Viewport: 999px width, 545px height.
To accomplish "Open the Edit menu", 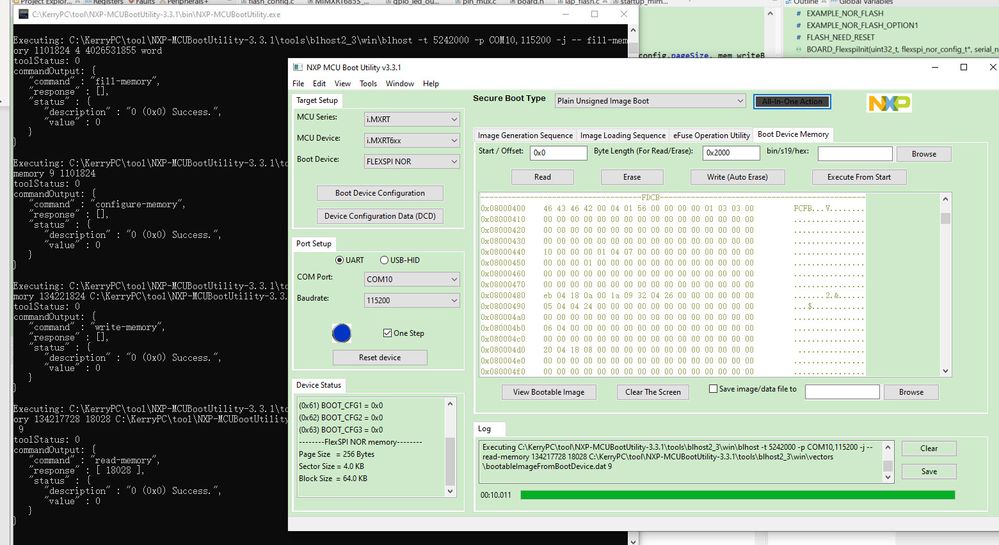I will click(319, 84).
